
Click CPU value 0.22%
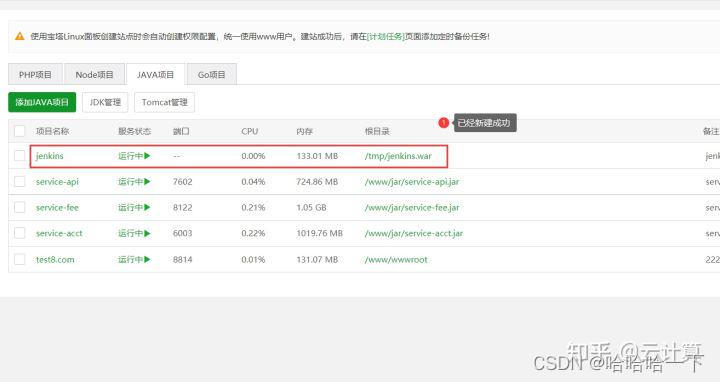[x=253, y=233]
